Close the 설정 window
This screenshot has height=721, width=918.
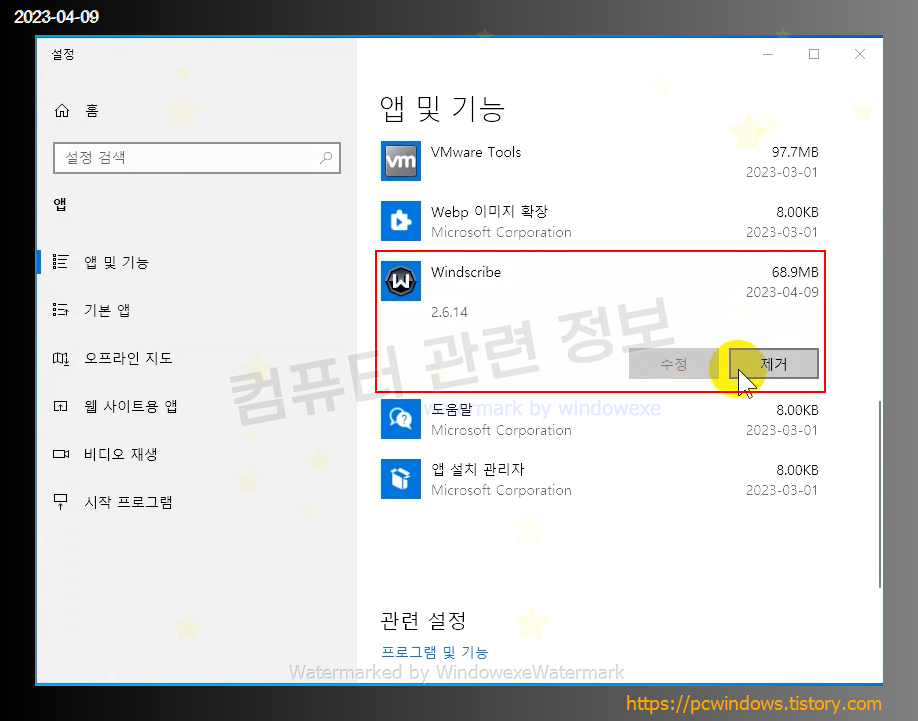[x=859, y=54]
